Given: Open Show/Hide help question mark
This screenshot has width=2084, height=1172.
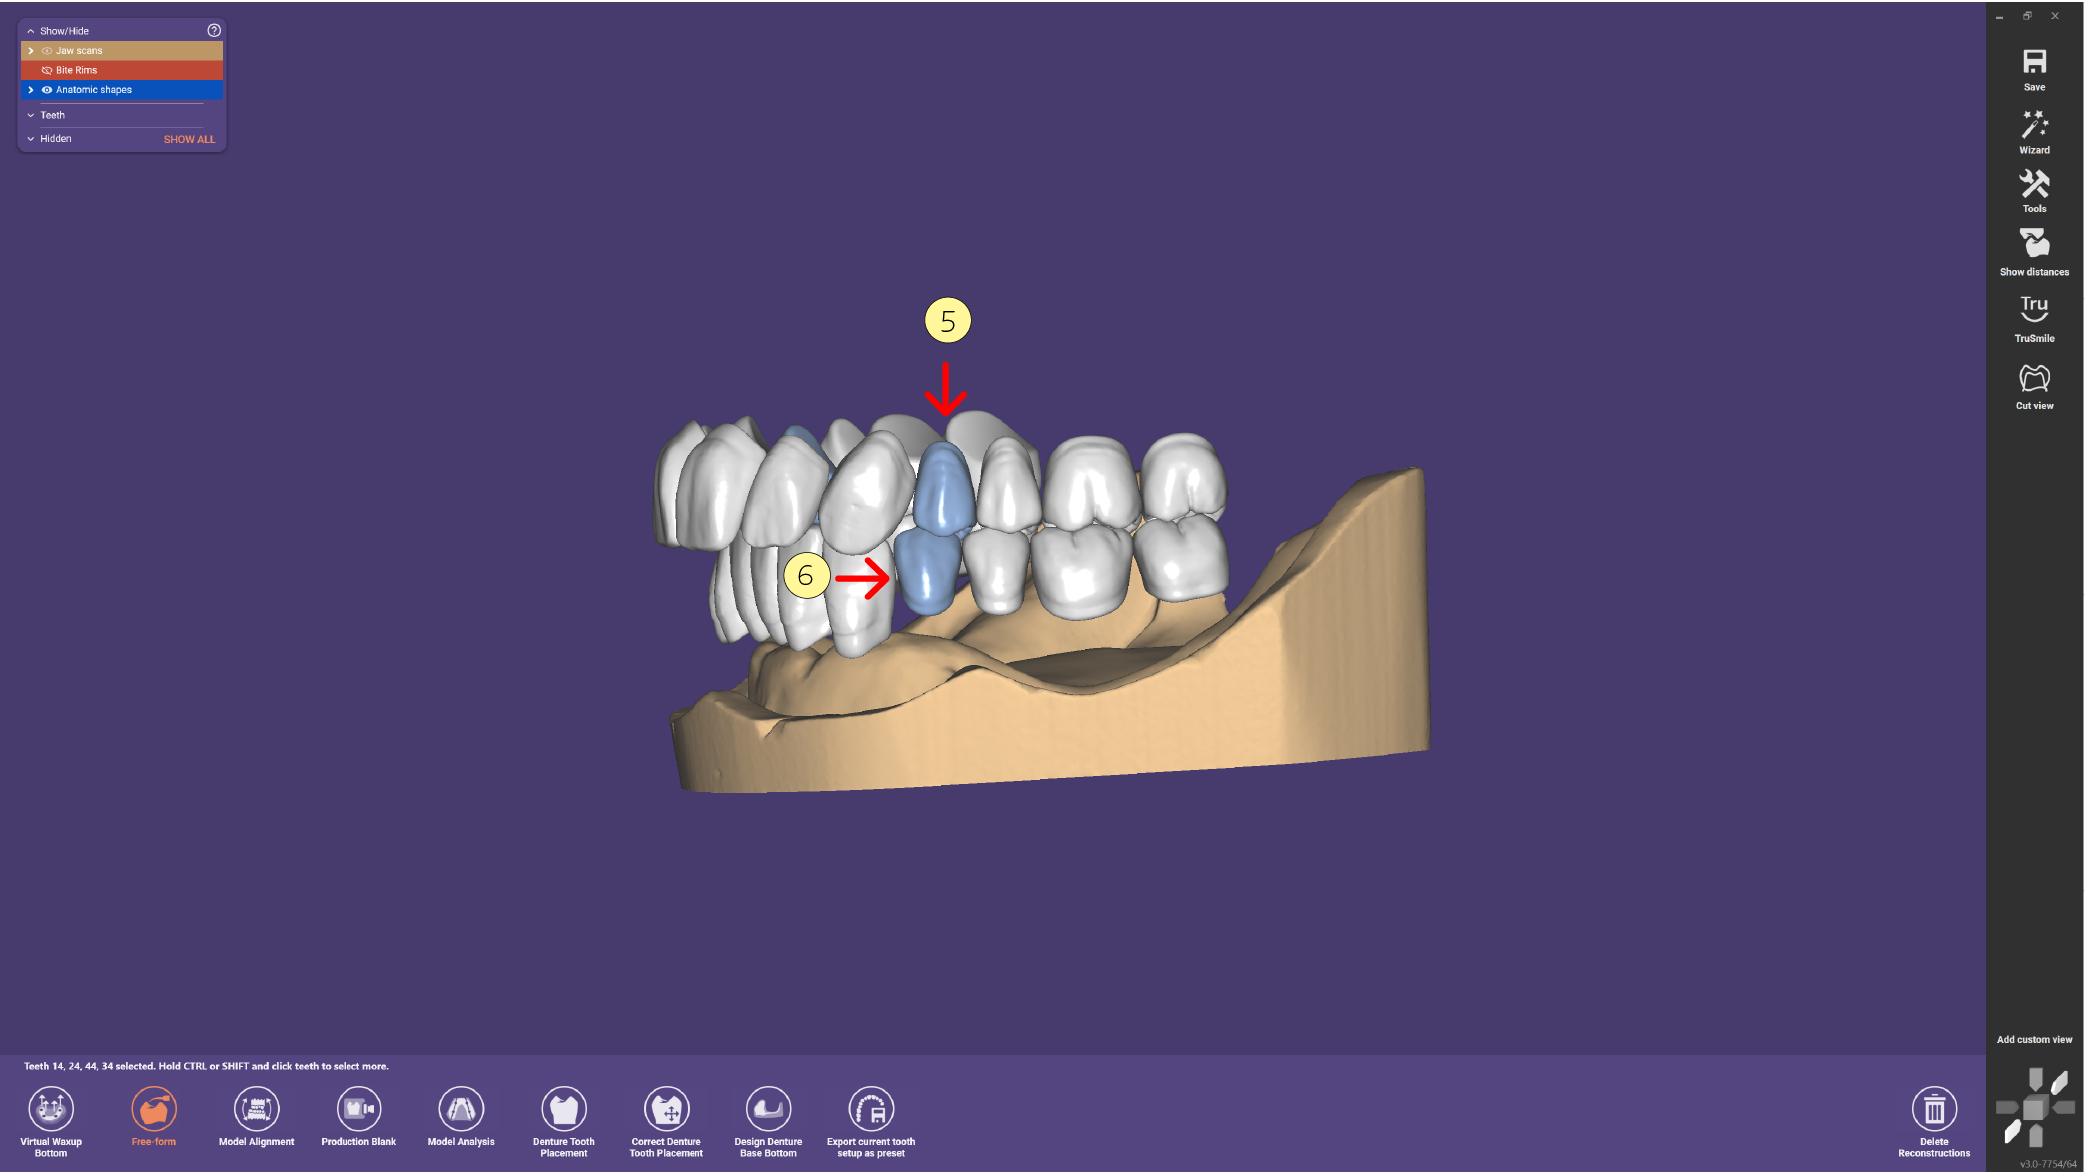Looking at the screenshot, I should tap(214, 30).
